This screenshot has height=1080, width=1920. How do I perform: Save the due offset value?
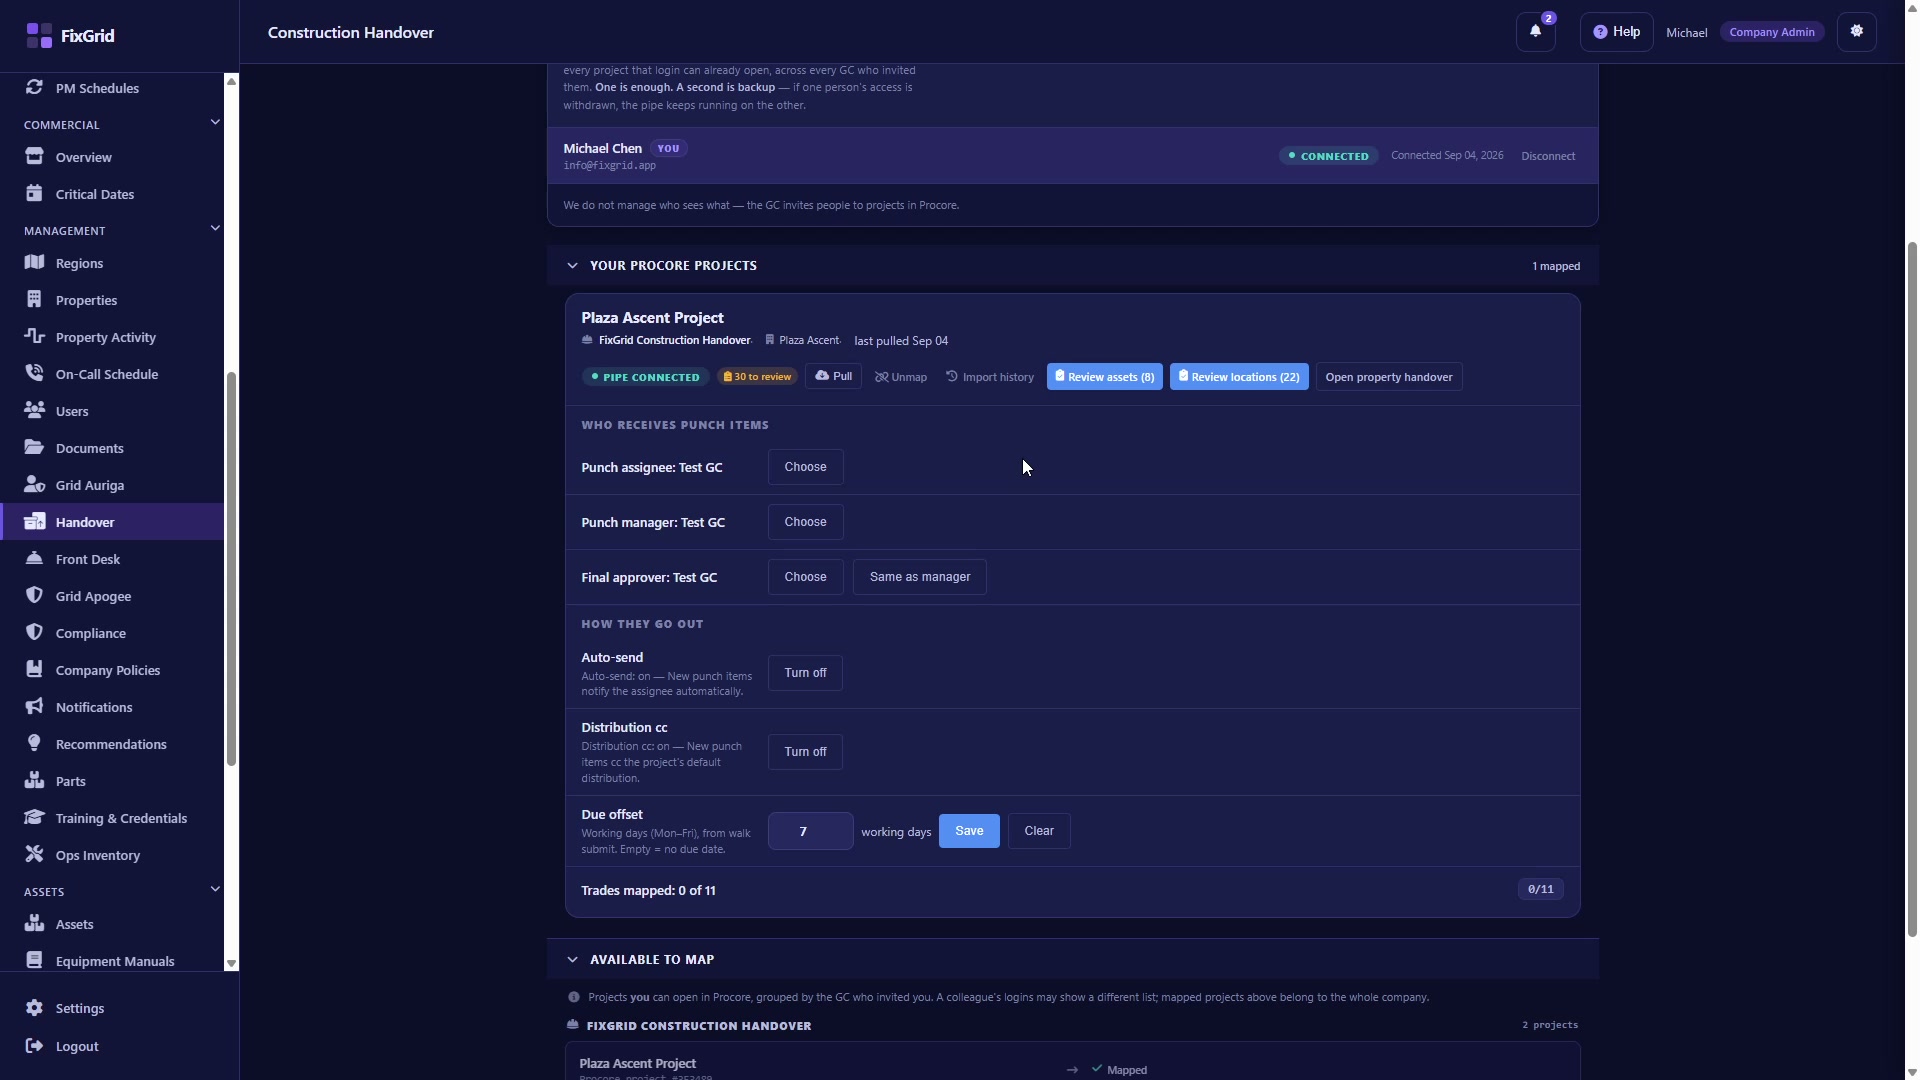pos(969,831)
